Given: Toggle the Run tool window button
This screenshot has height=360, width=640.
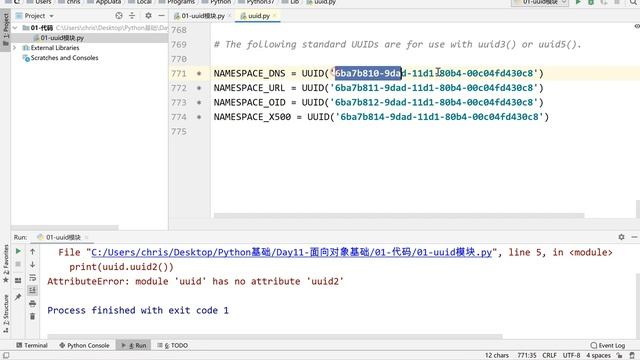Looking at the screenshot, I should [133, 345].
